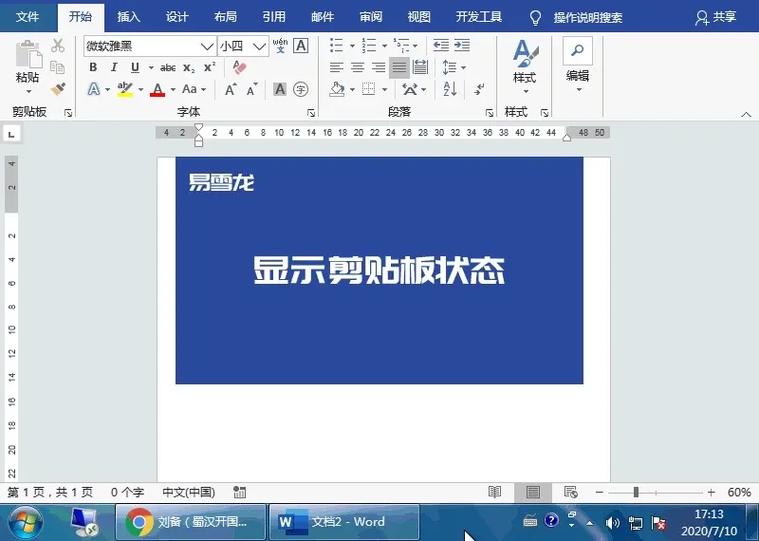This screenshot has height=541, width=759.
Task: Switch to the 设计 Design tab
Action: [x=177, y=17]
